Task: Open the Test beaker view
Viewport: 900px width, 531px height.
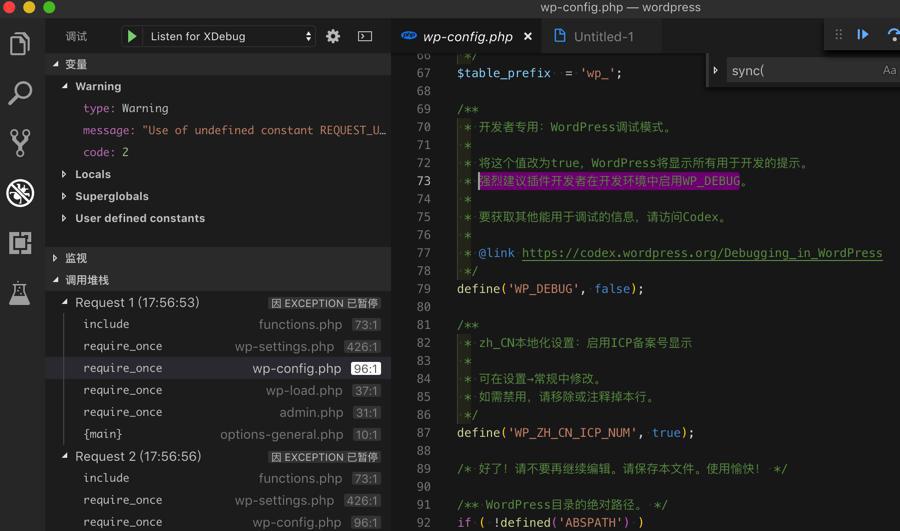Action: tap(20, 293)
